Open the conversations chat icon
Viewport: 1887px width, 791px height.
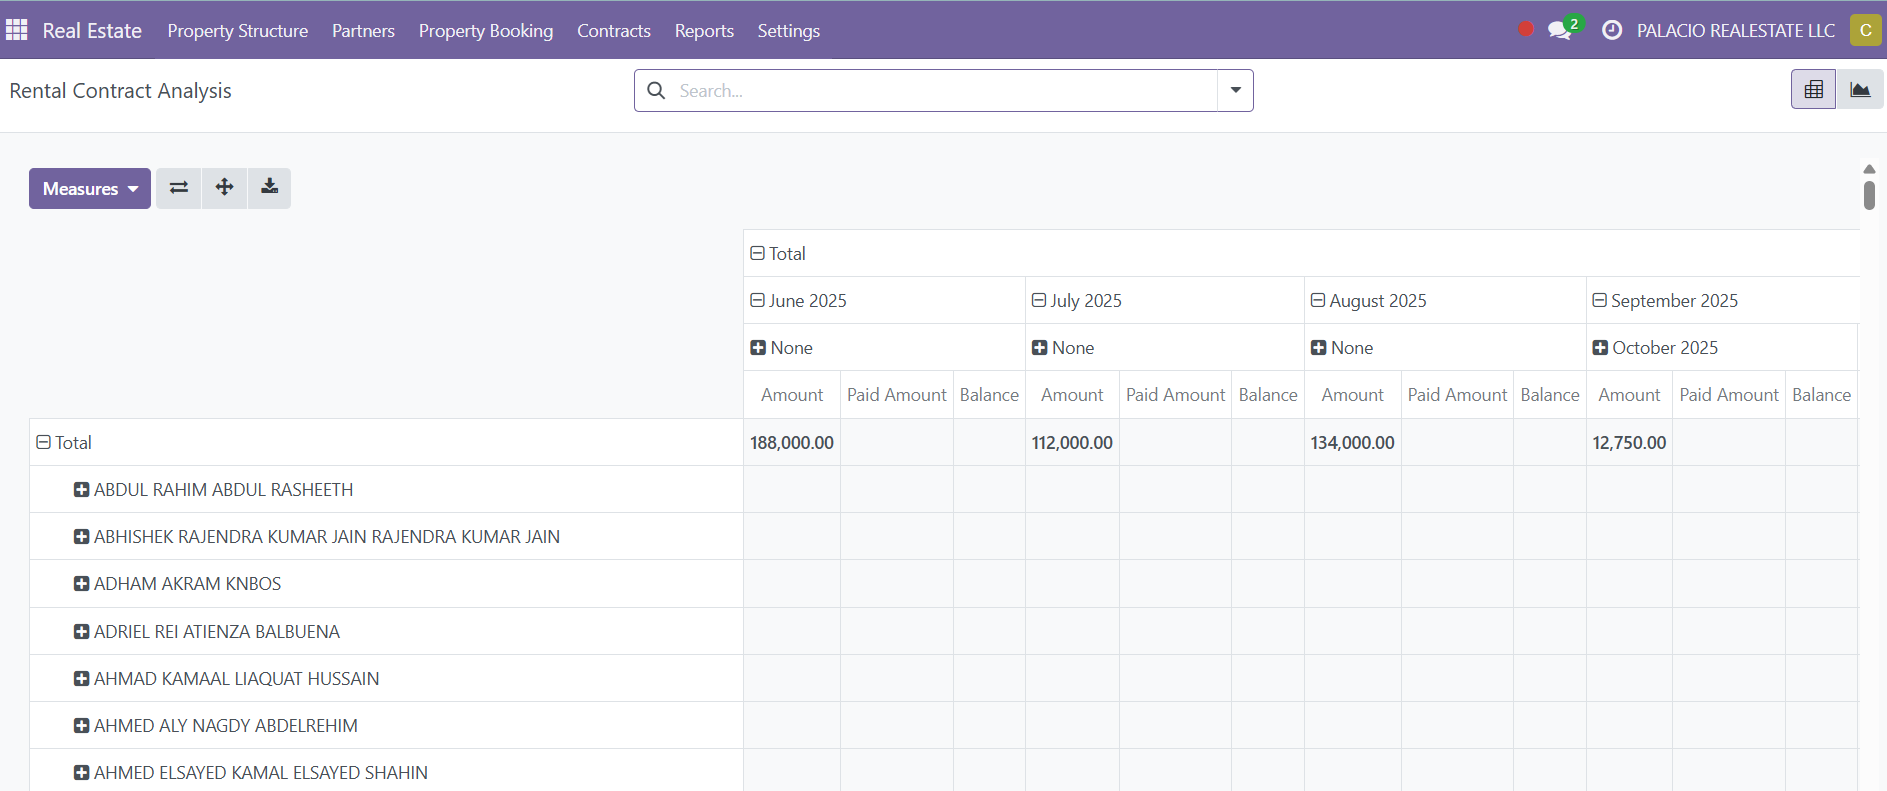[1560, 30]
